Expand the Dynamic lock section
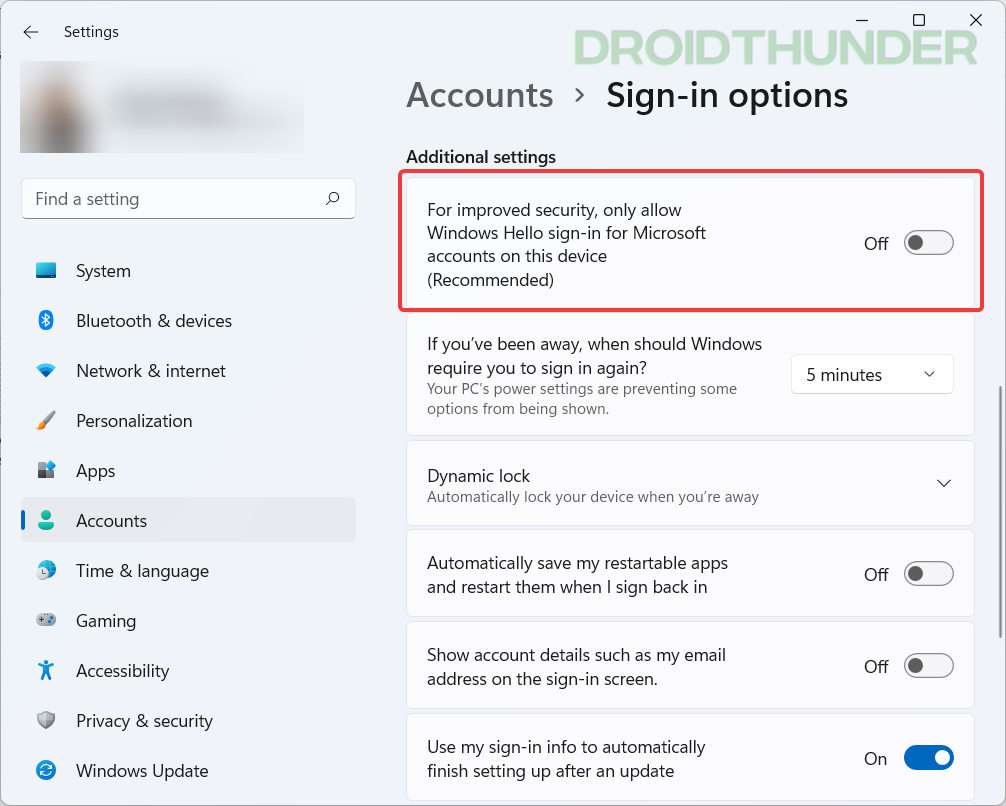 coord(690,483)
